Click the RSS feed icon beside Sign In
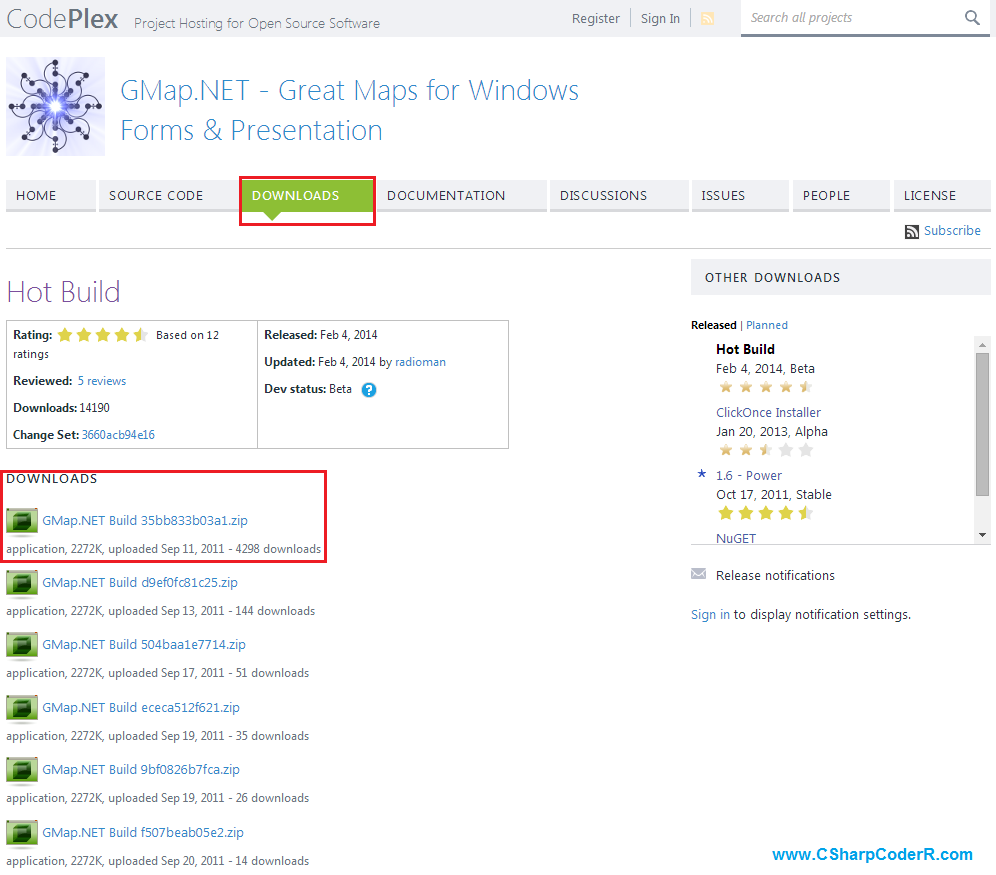This screenshot has width=996, height=875. coord(707,19)
